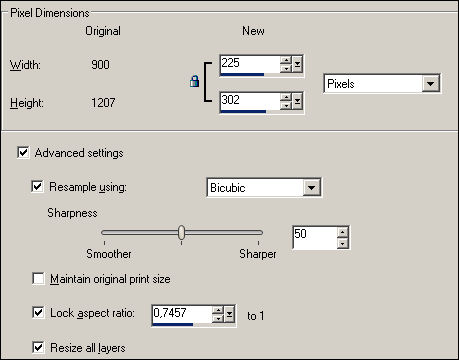This screenshot has width=459, height=360.
Task: Click the aspect ratio lock icon
Action: pos(195,81)
